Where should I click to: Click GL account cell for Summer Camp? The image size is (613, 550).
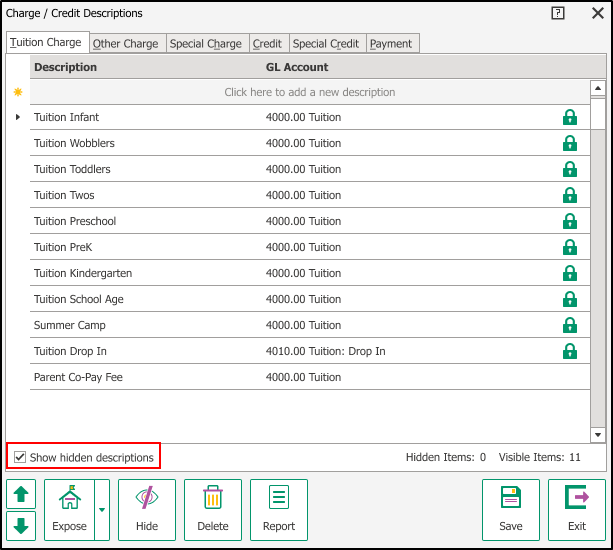coord(303,325)
